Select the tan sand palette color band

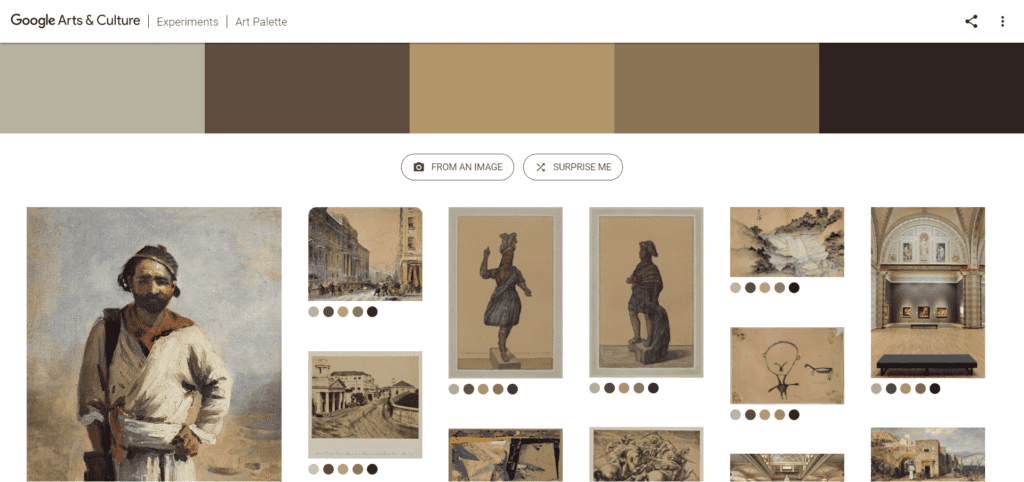[512, 88]
